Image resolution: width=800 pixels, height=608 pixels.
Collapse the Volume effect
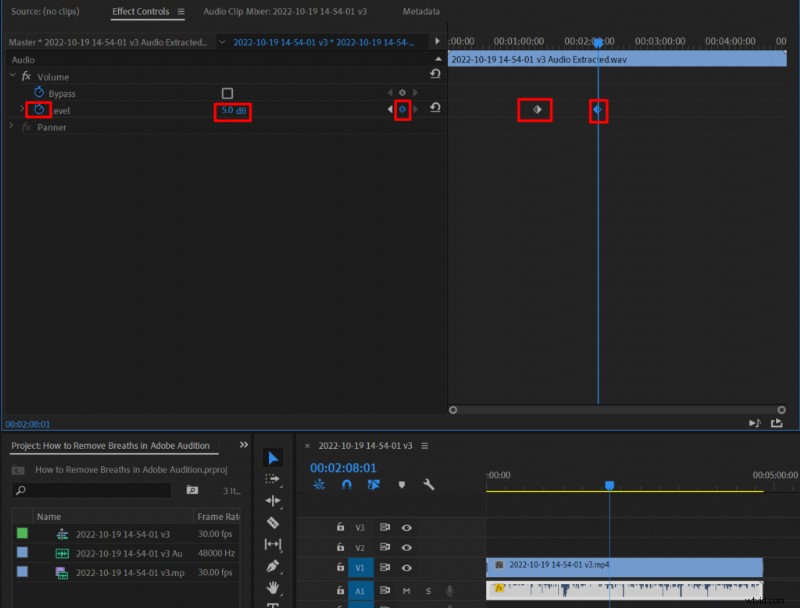click(13, 77)
